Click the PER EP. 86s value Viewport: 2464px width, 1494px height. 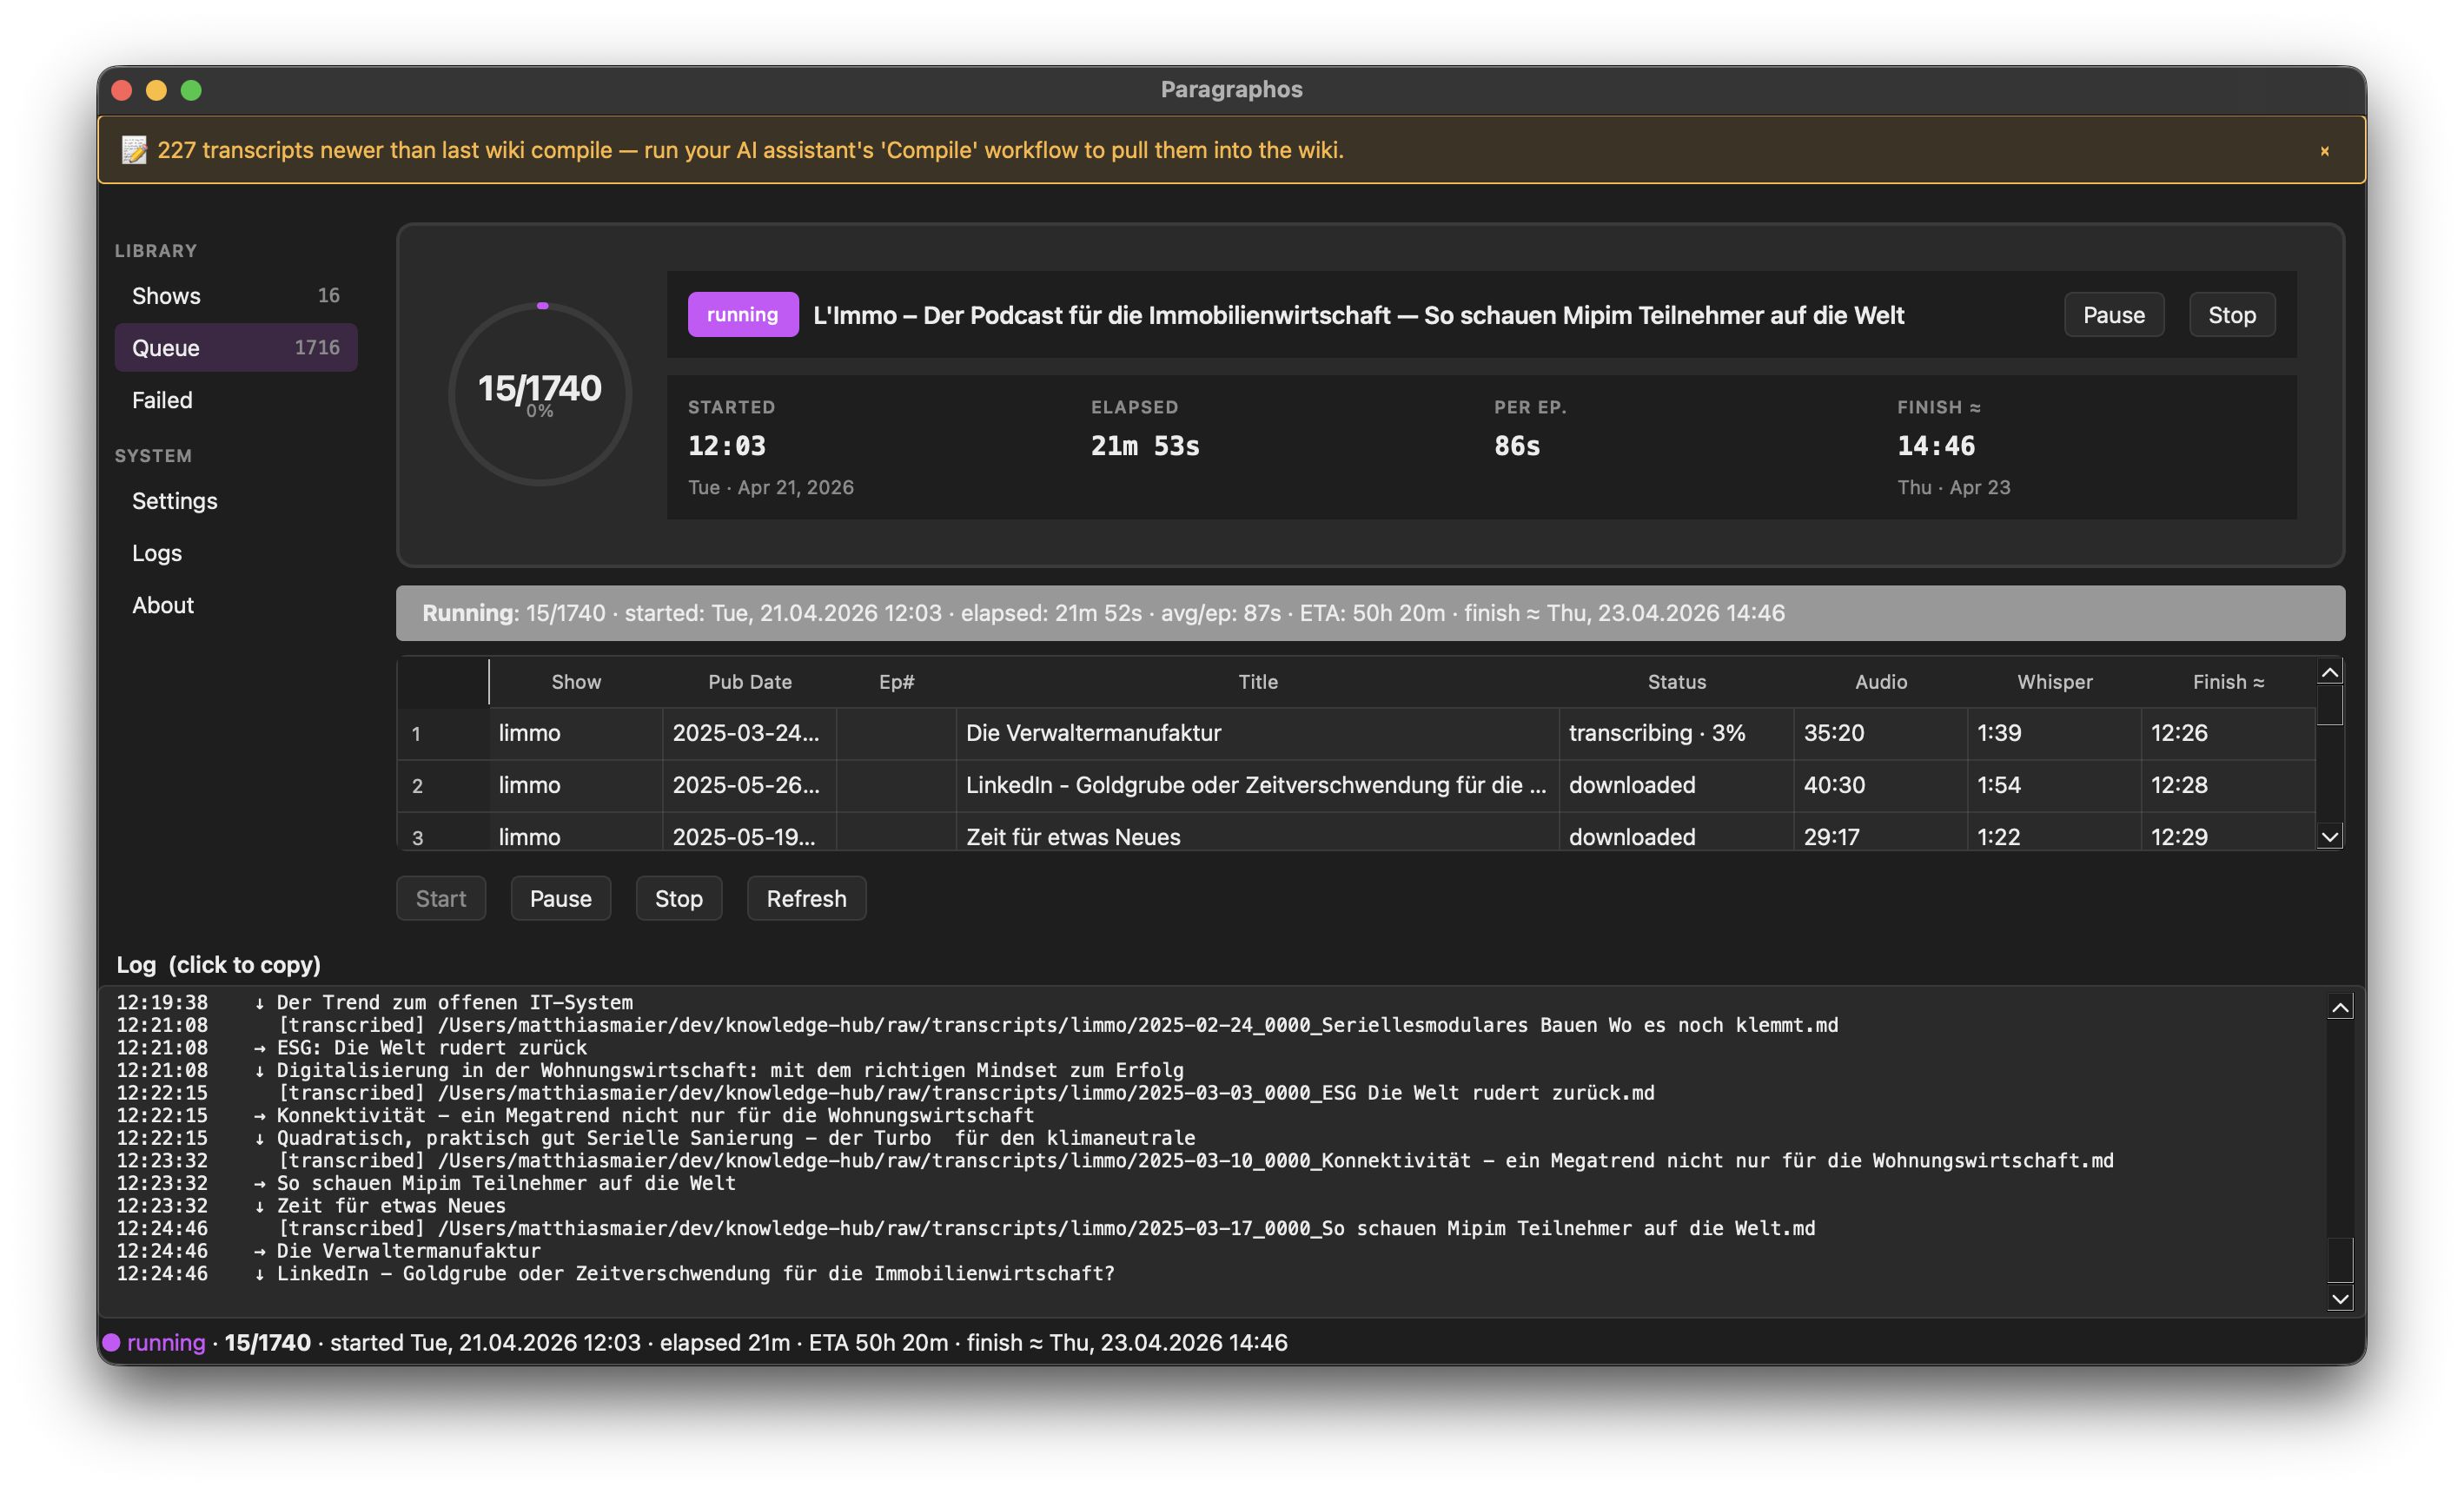pyautogui.click(x=1517, y=446)
